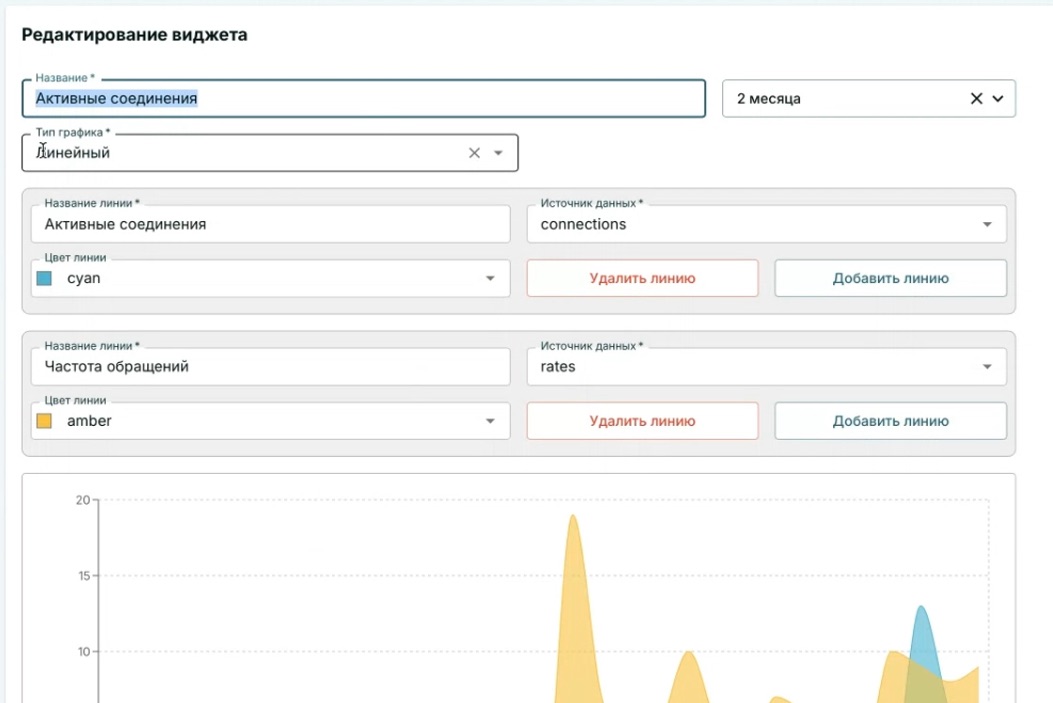Edit the 'Активные соединения' line name field
Screen dimensions: 1053x703
[271, 224]
